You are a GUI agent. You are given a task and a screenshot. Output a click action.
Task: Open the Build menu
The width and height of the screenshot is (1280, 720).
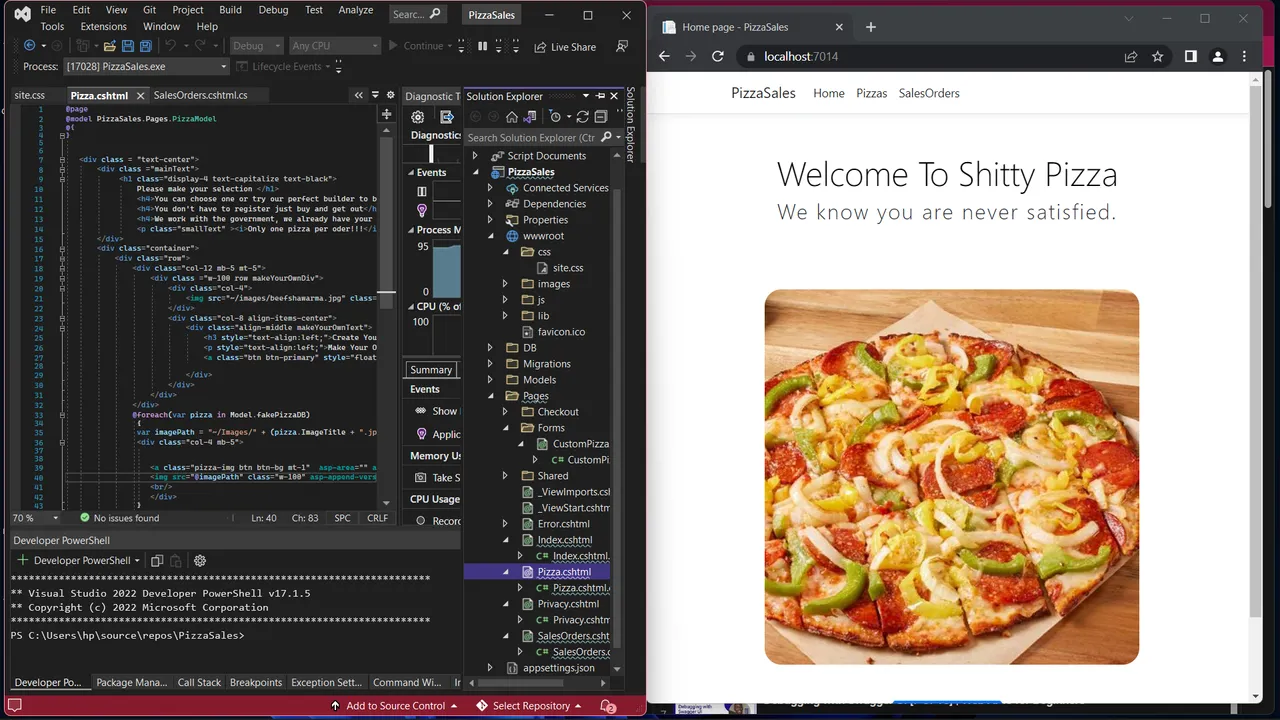[230, 10]
